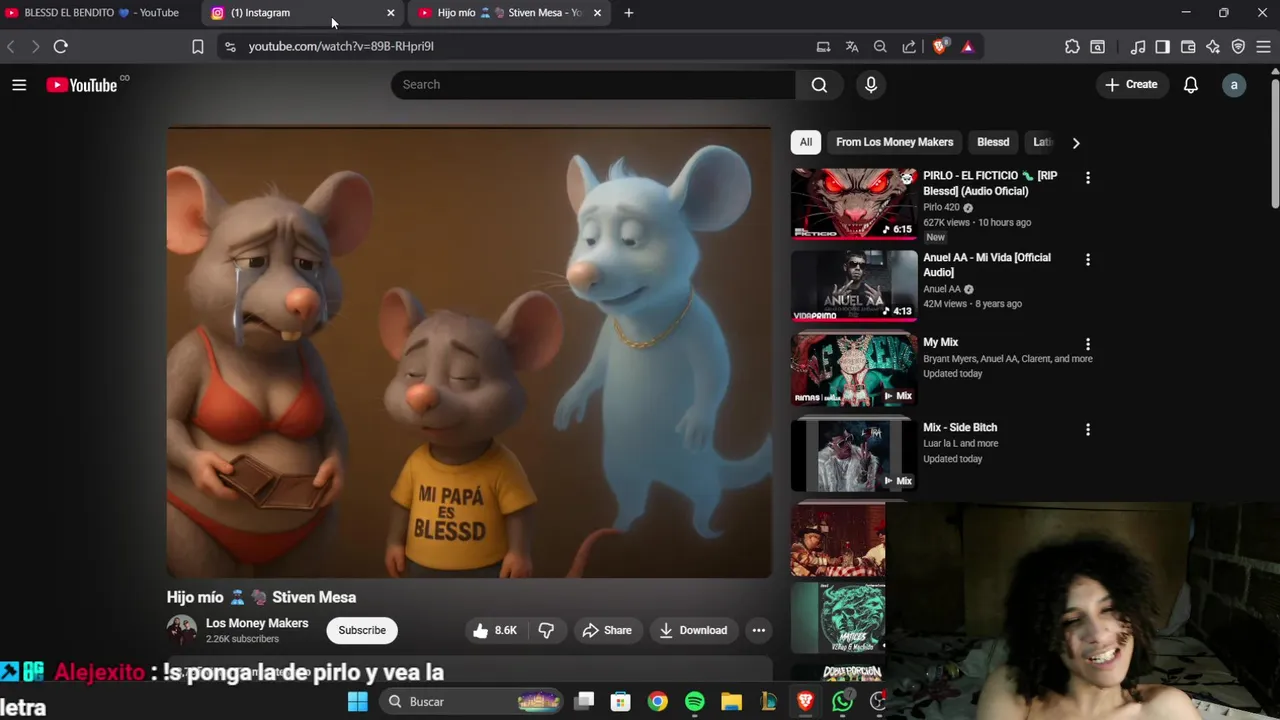
Task: Click the Download button
Action: point(693,630)
